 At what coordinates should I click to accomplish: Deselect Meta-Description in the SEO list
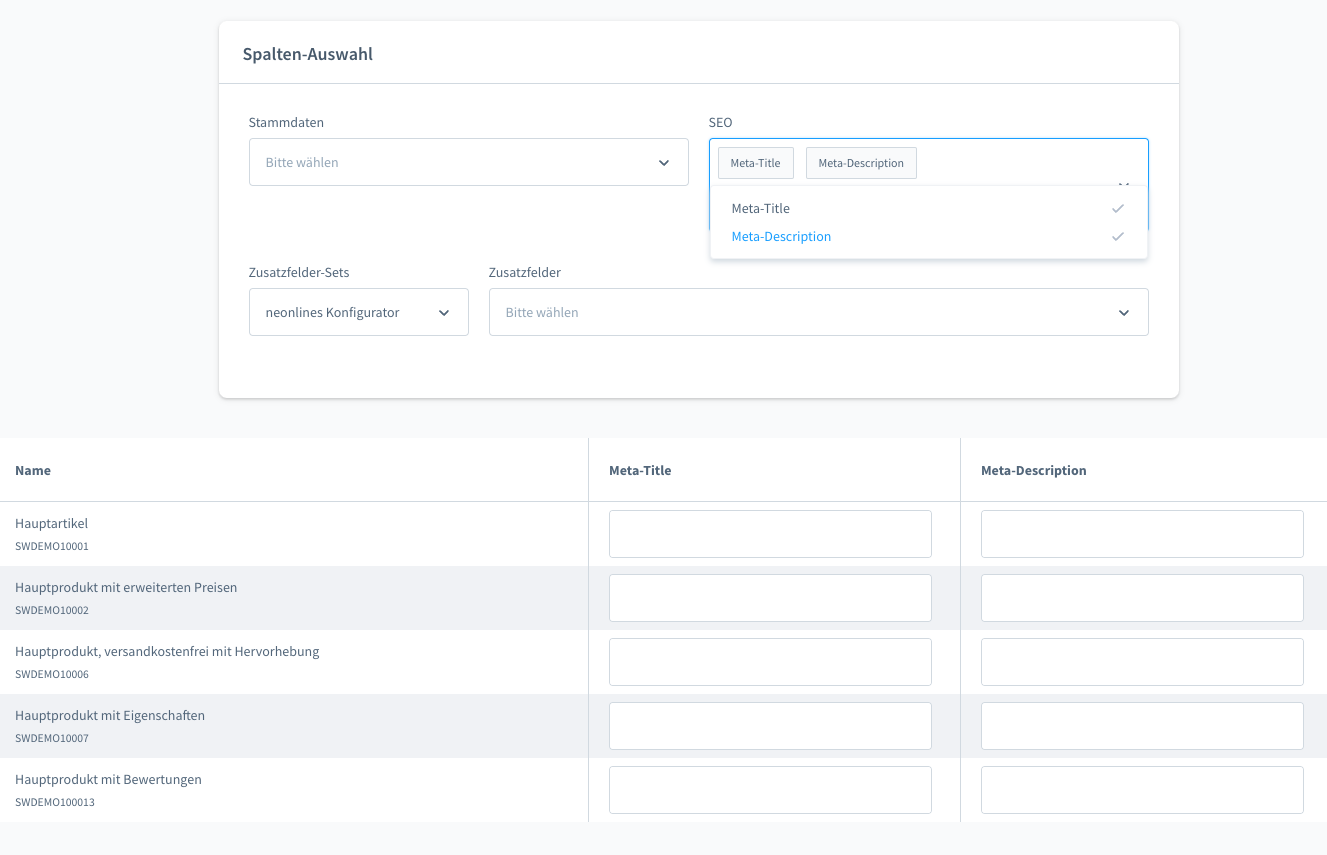pyautogui.click(x=781, y=237)
